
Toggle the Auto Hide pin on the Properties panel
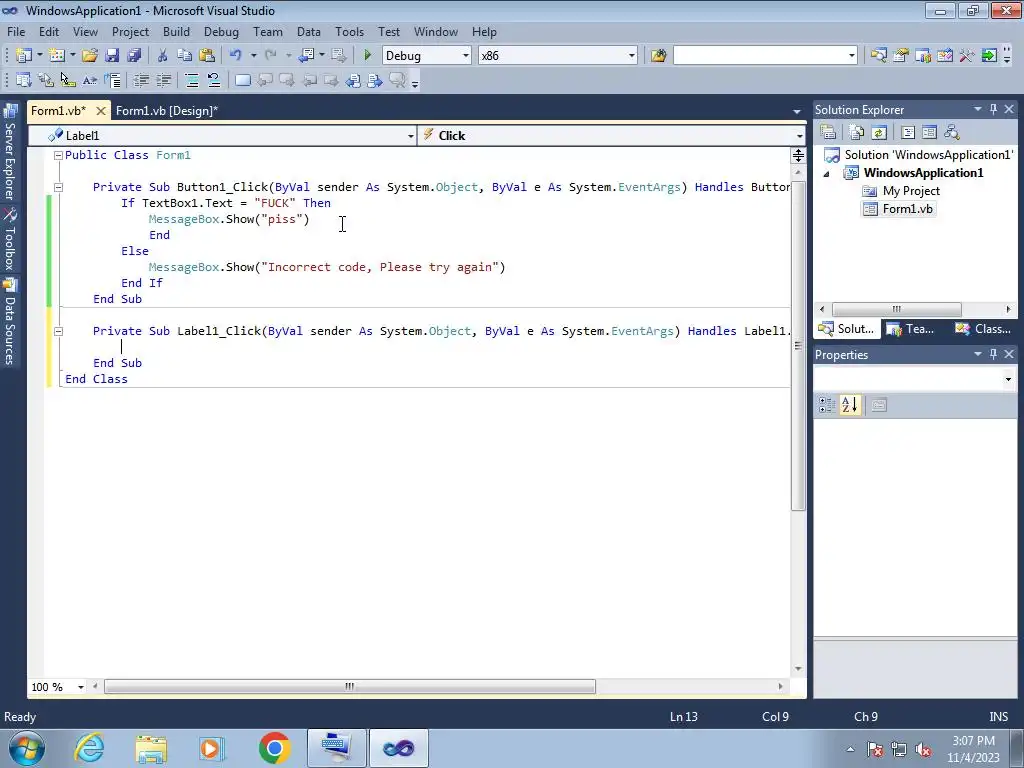click(x=993, y=354)
